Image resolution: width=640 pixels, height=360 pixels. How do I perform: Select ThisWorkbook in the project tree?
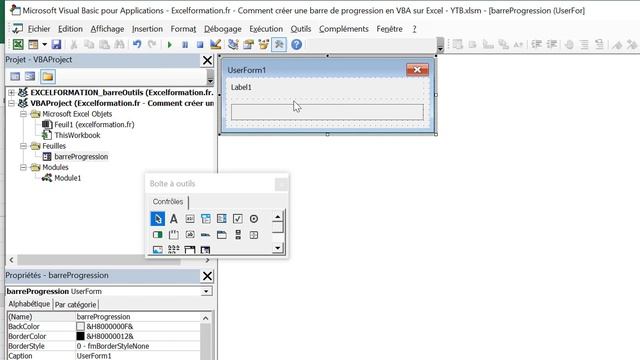point(77,135)
